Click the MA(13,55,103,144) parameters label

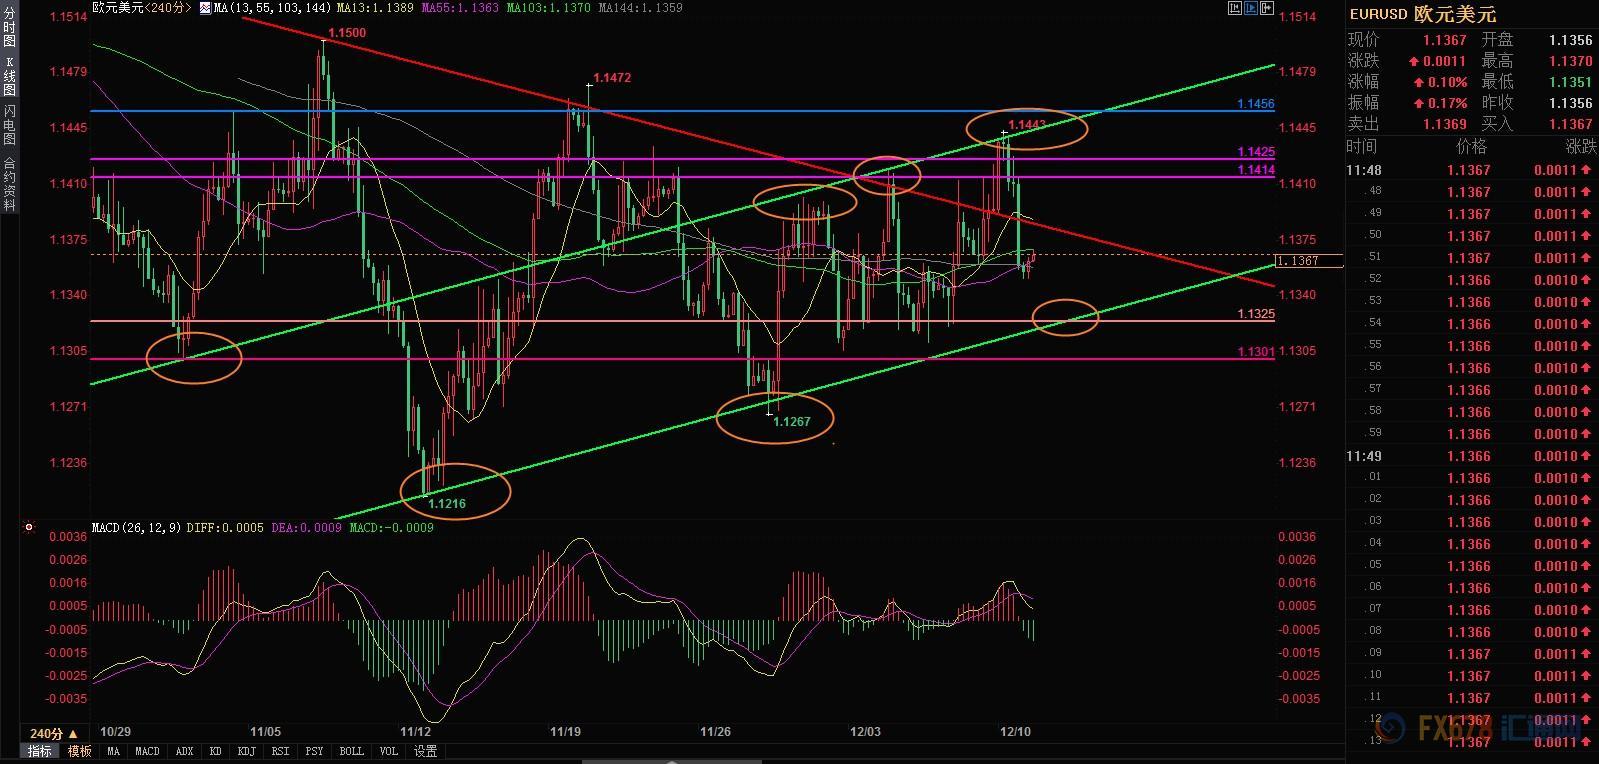point(273,7)
